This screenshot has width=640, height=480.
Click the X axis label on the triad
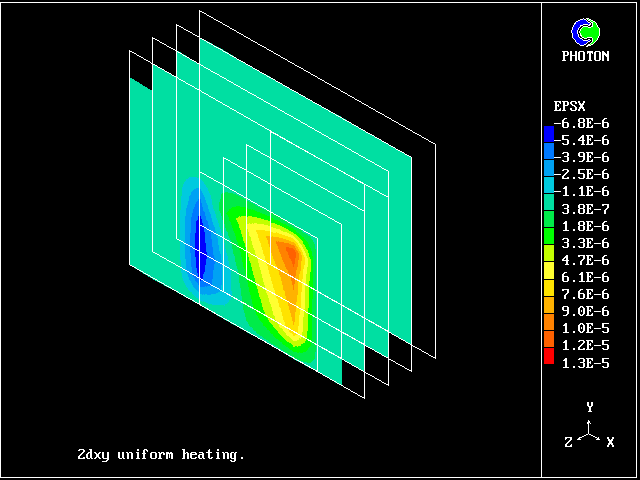point(610,442)
